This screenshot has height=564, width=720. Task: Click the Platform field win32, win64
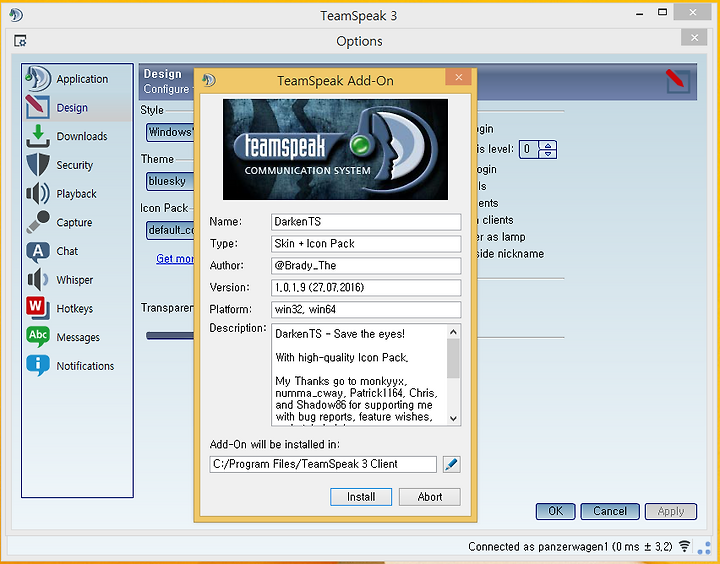coord(366,310)
